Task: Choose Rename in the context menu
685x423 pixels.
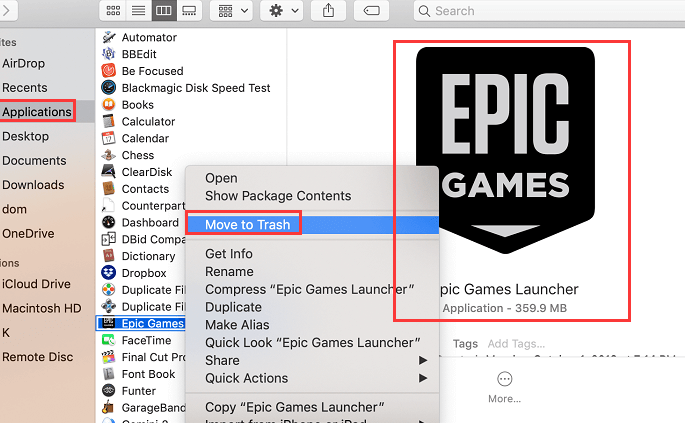Action: (229, 272)
